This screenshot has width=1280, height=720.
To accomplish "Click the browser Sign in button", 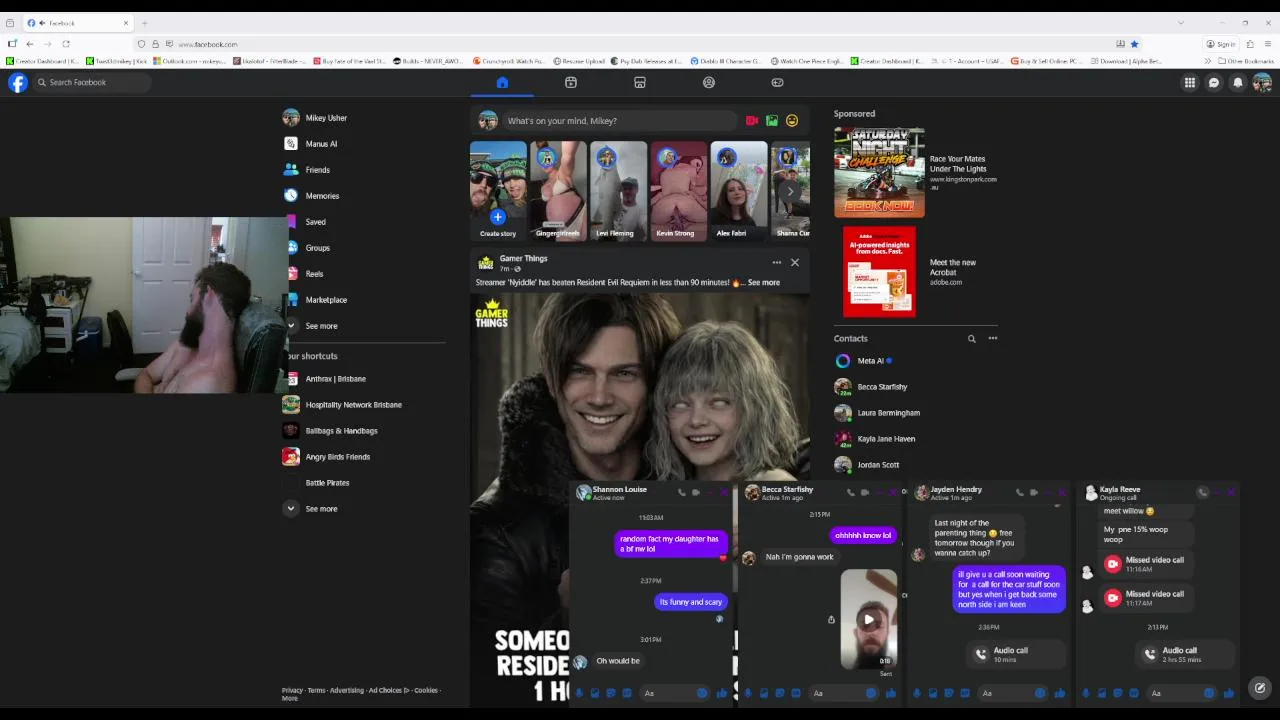I will coord(1222,44).
